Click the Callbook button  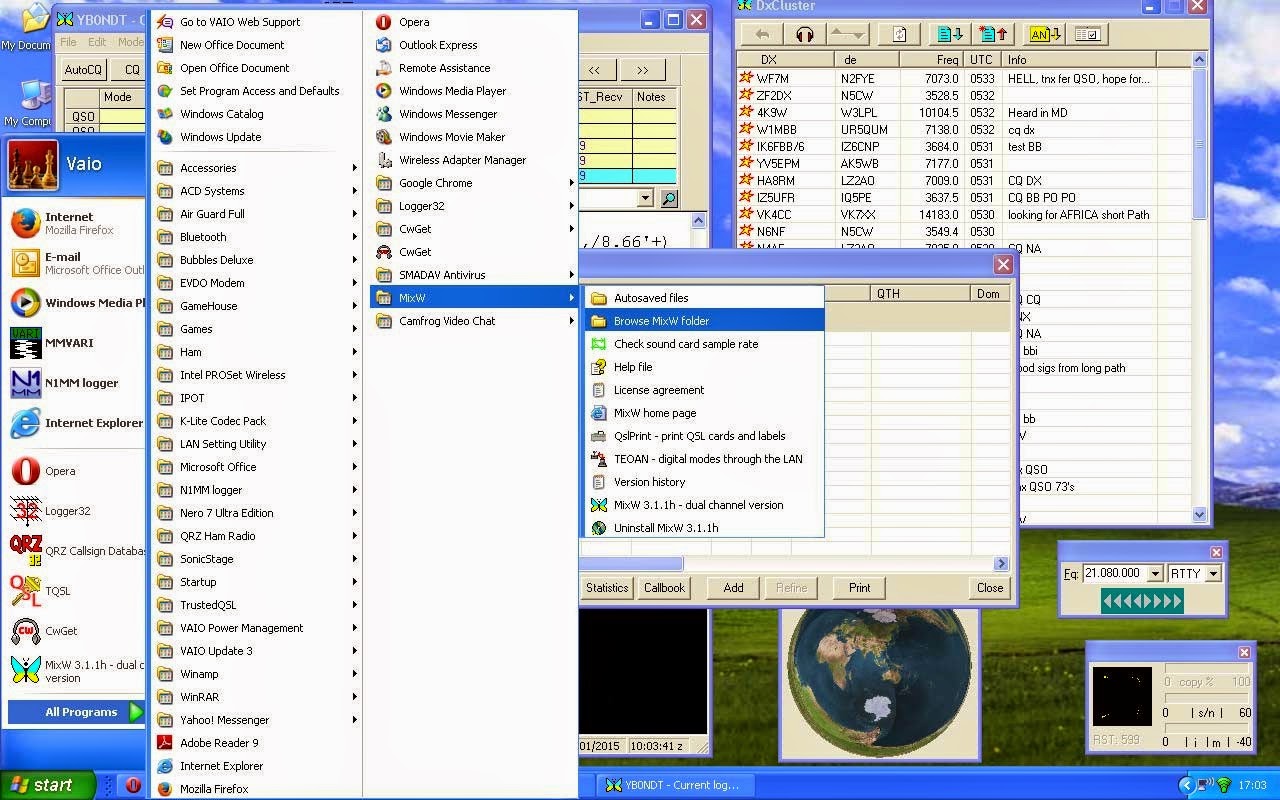(664, 588)
